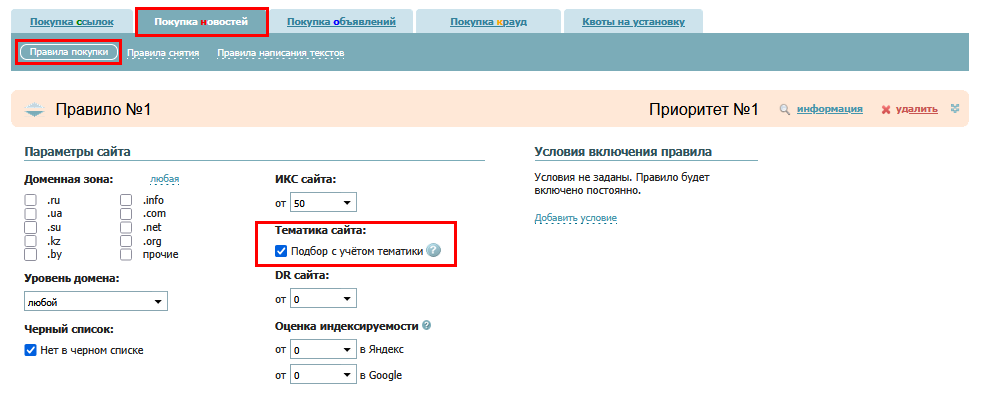This screenshot has height=412, width=985.
Task: Select the Правила покупки subtab
Action: click(69, 52)
